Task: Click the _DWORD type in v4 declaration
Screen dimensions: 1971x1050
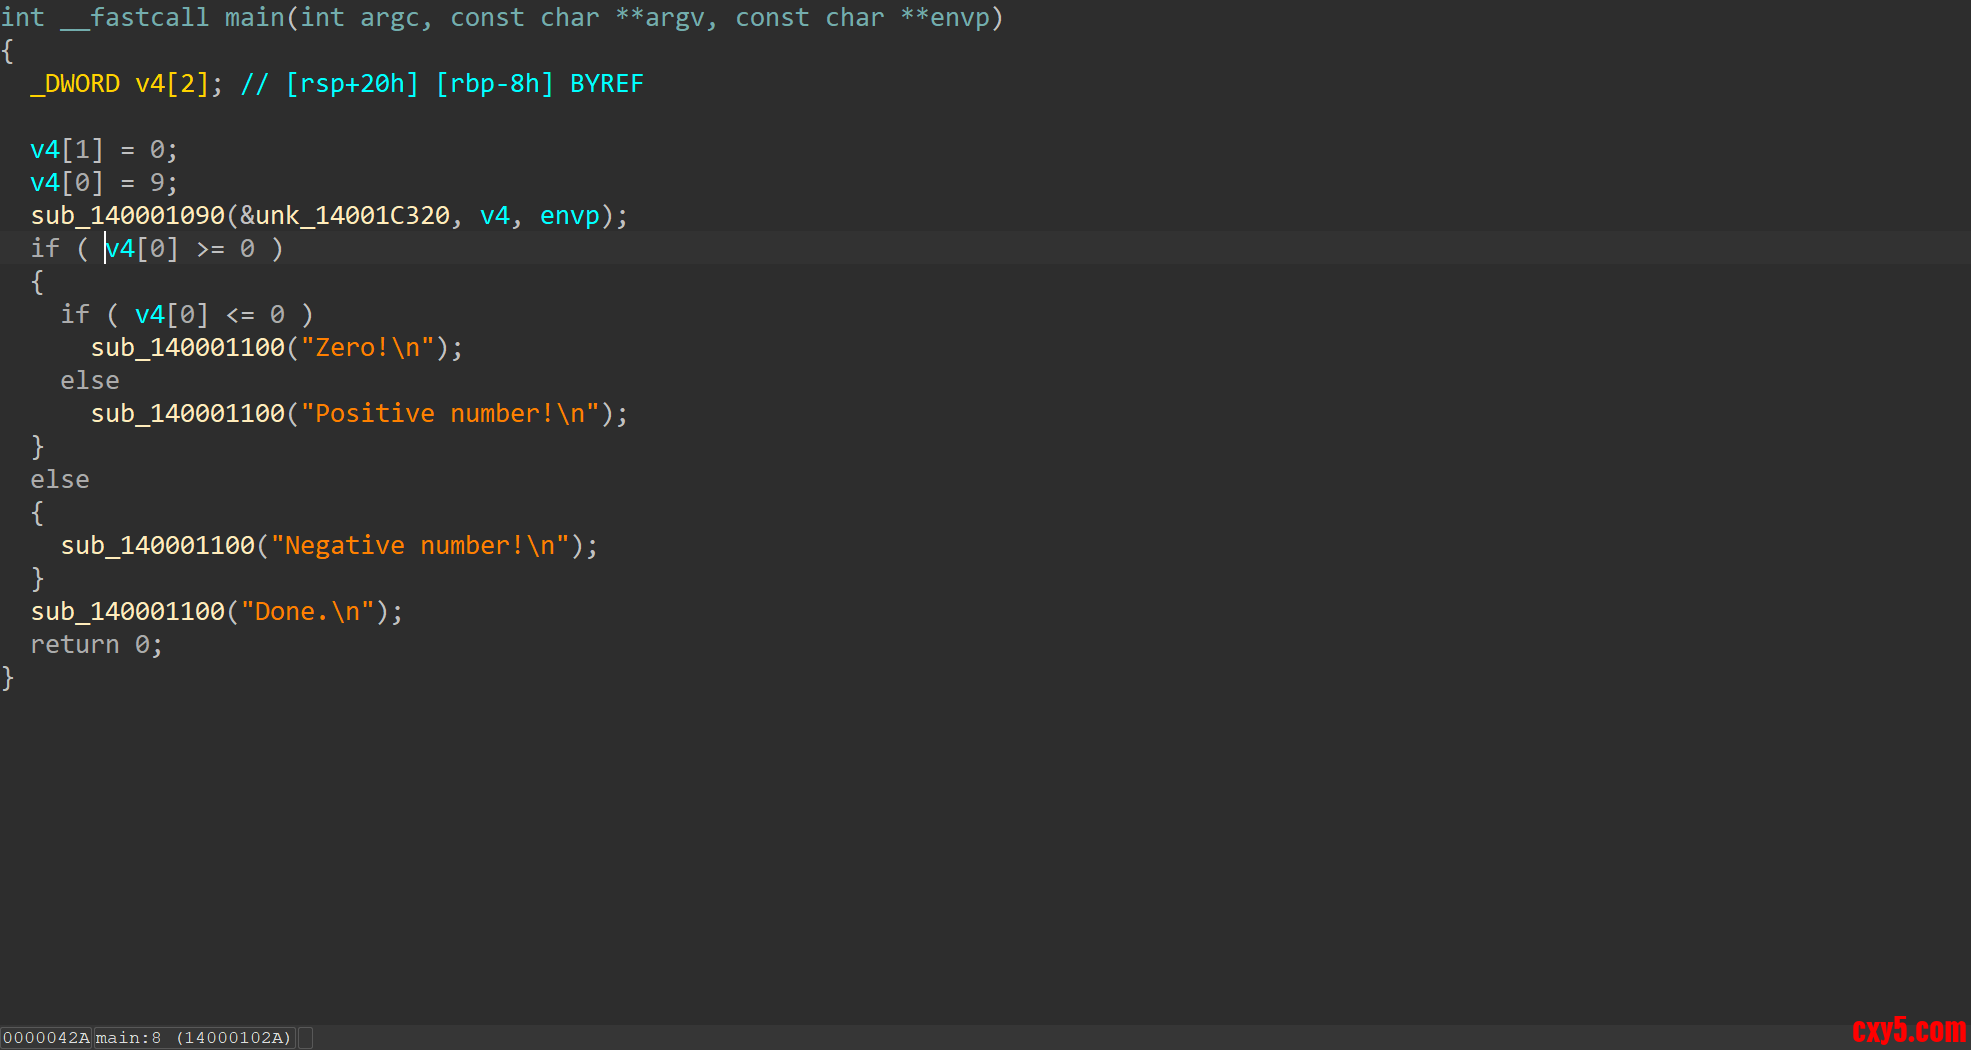Action: pyautogui.click(x=75, y=84)
